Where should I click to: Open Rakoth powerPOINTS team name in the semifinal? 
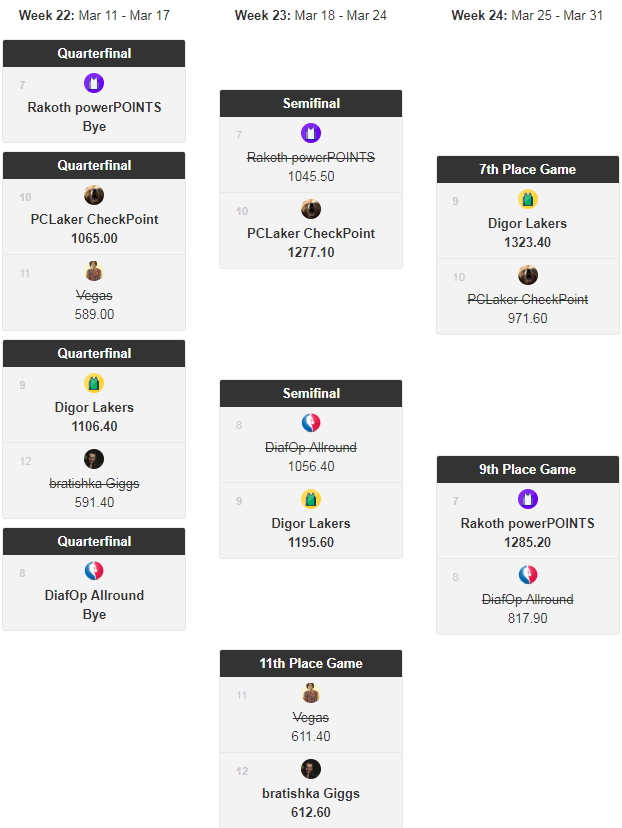pyautogui.click(x=311, y=157)
